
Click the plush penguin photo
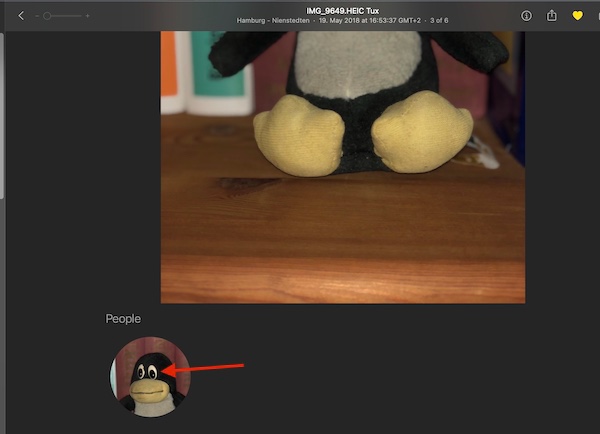point(343,167)
